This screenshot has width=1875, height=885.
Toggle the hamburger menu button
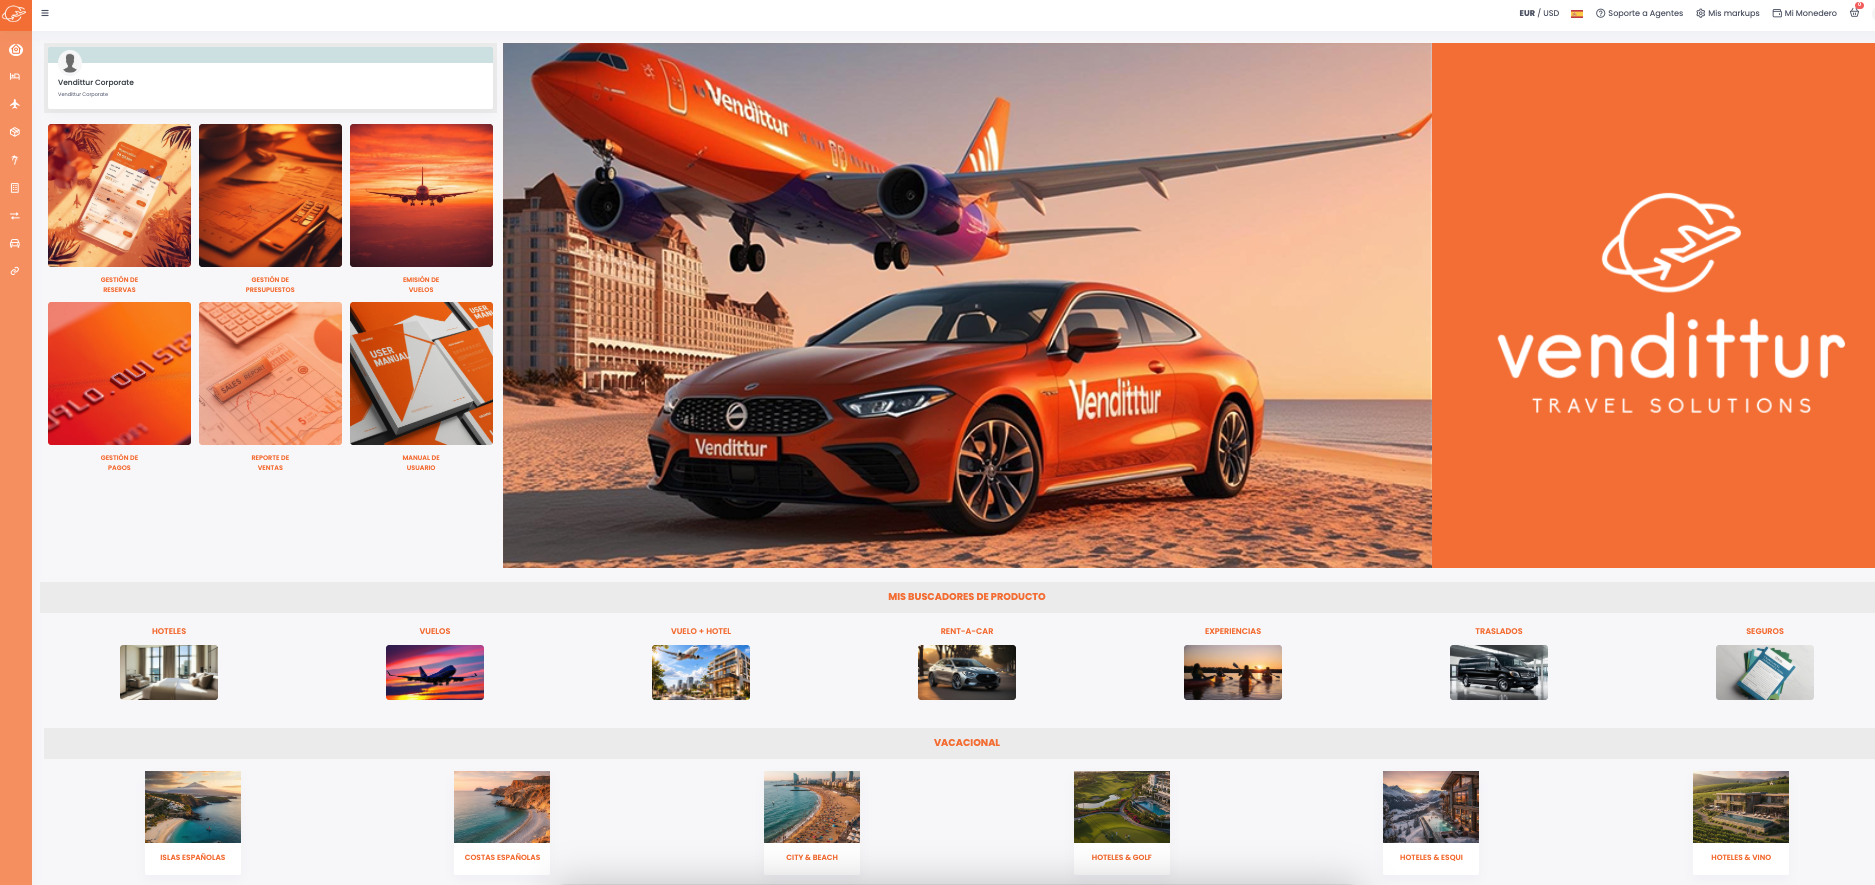coord(45,13)
